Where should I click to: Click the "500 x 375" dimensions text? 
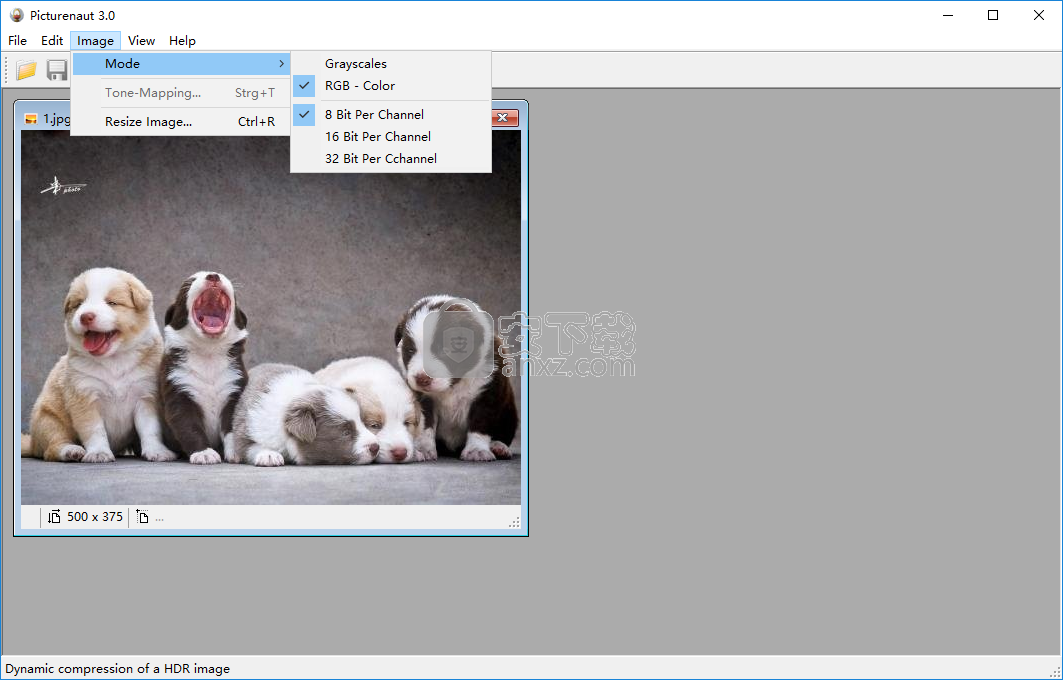(95, 517)
